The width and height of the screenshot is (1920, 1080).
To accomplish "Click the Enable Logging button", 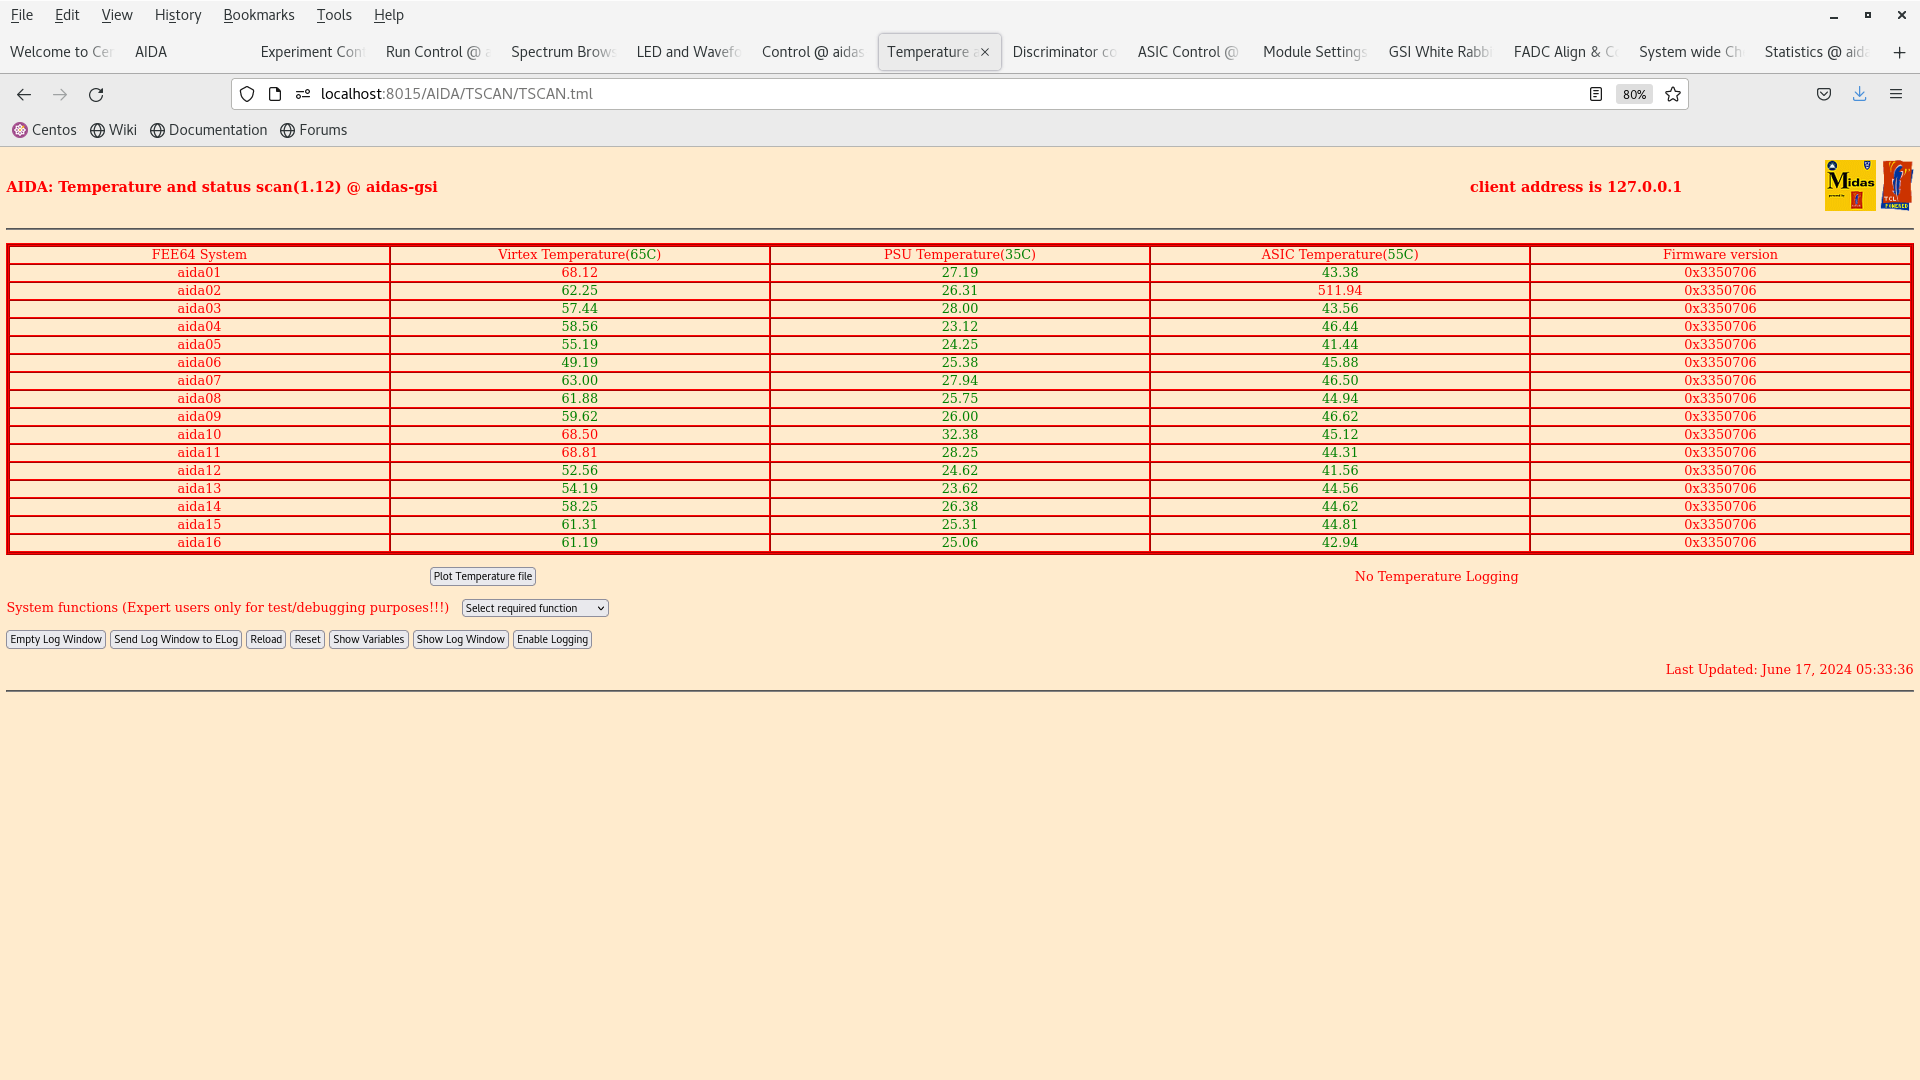I will click(553, 640).
